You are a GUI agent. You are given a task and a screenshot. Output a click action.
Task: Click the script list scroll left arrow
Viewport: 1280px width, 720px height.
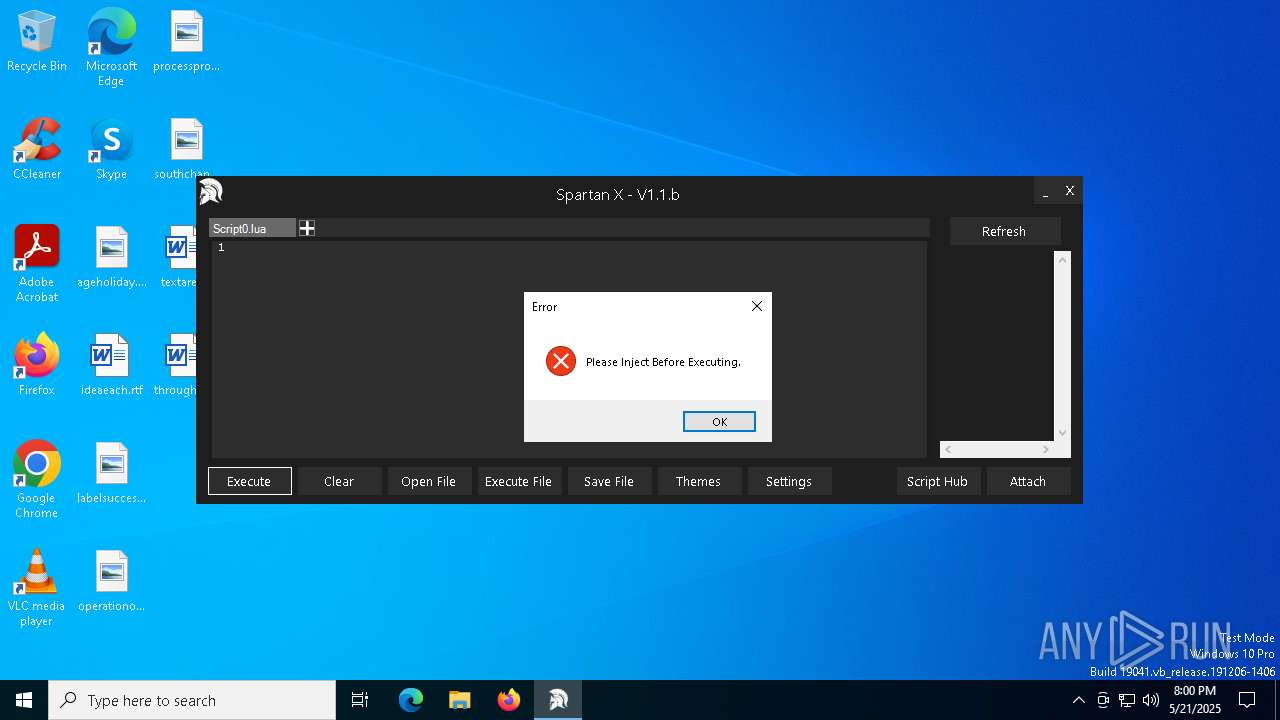(948, 450)
